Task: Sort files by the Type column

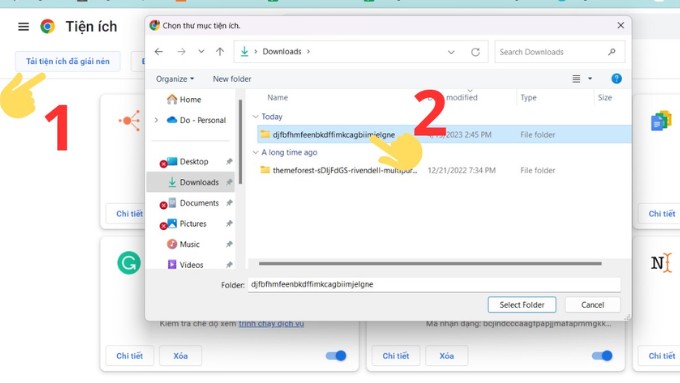Action: [x=529, y=98]
